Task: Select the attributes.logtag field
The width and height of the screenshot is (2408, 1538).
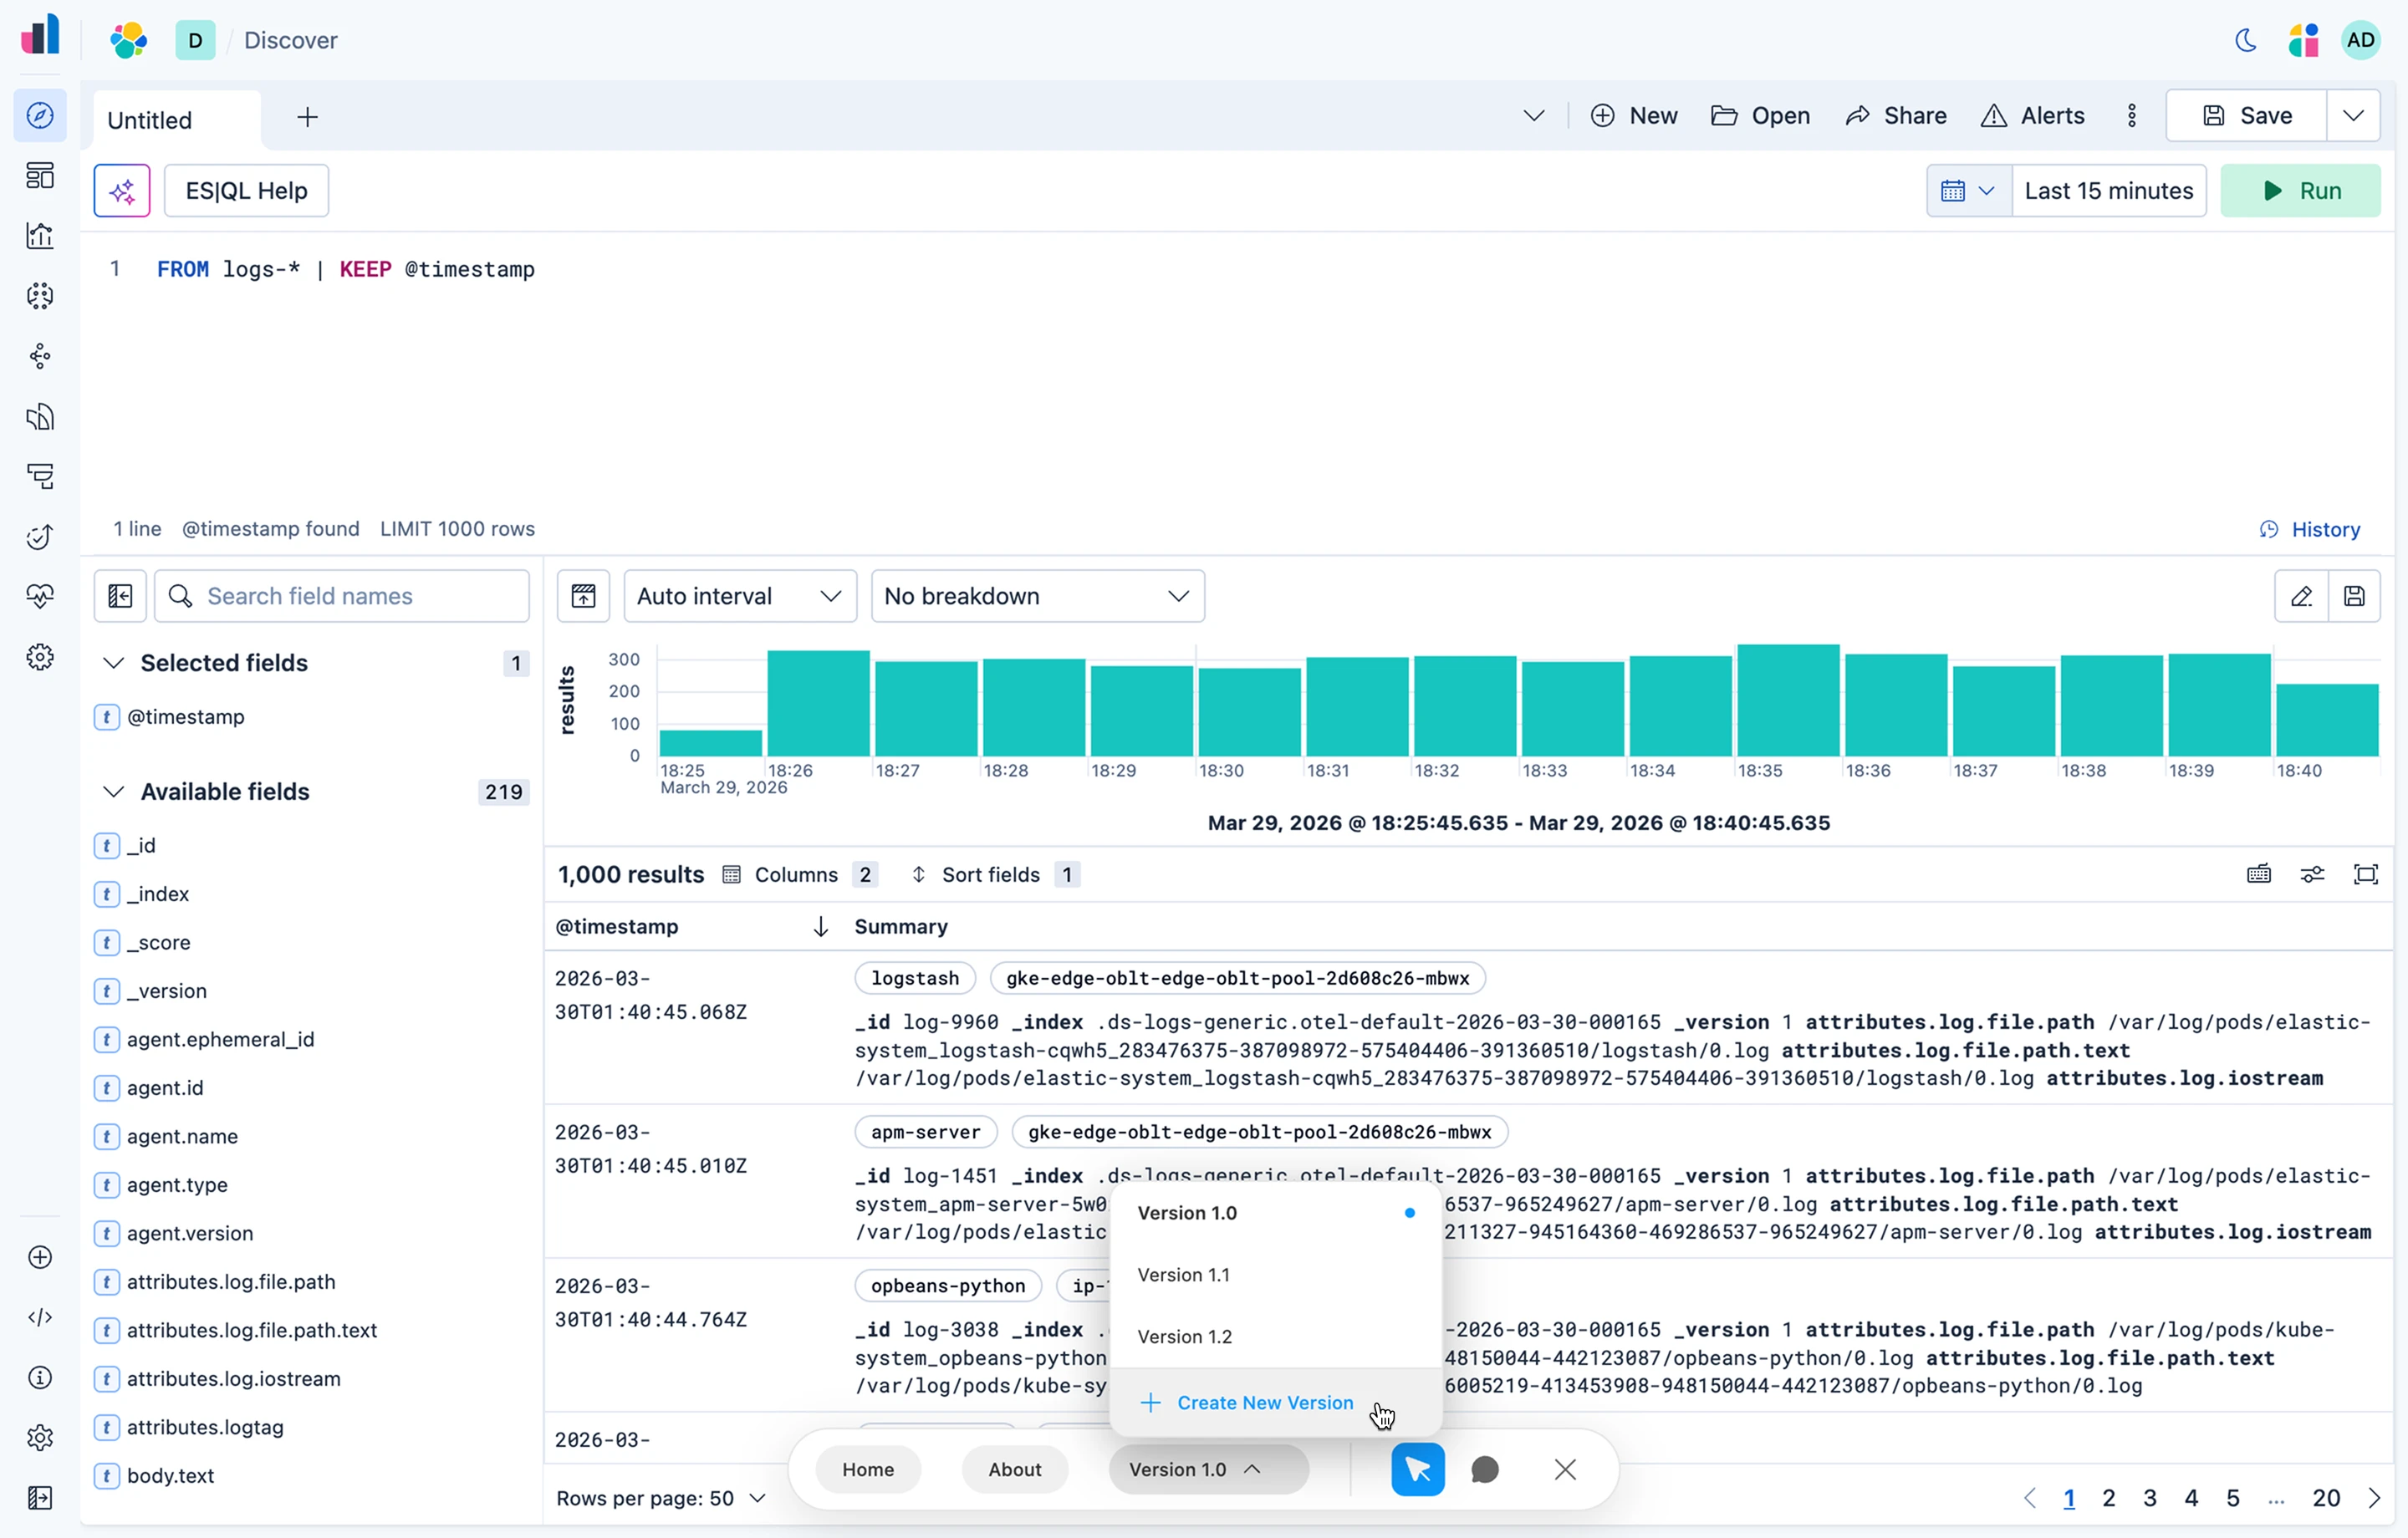Action: 205,1427
